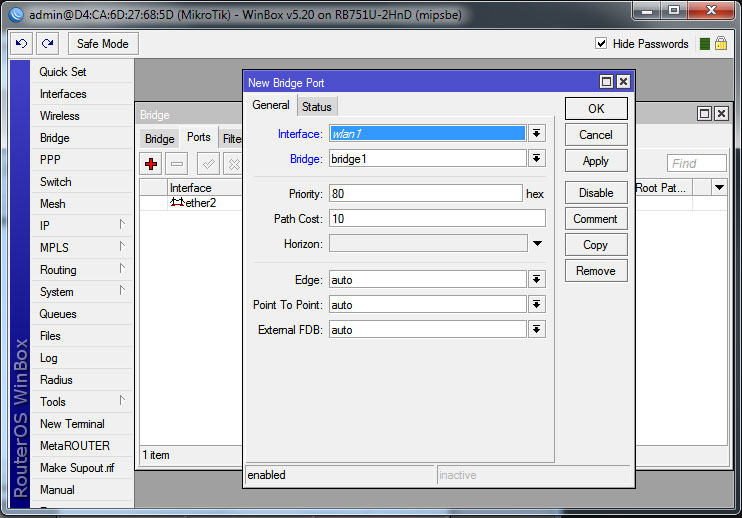This screenshot has width=742, height=518.
Task: Click the red plus add icon
Action: point(152,163)
